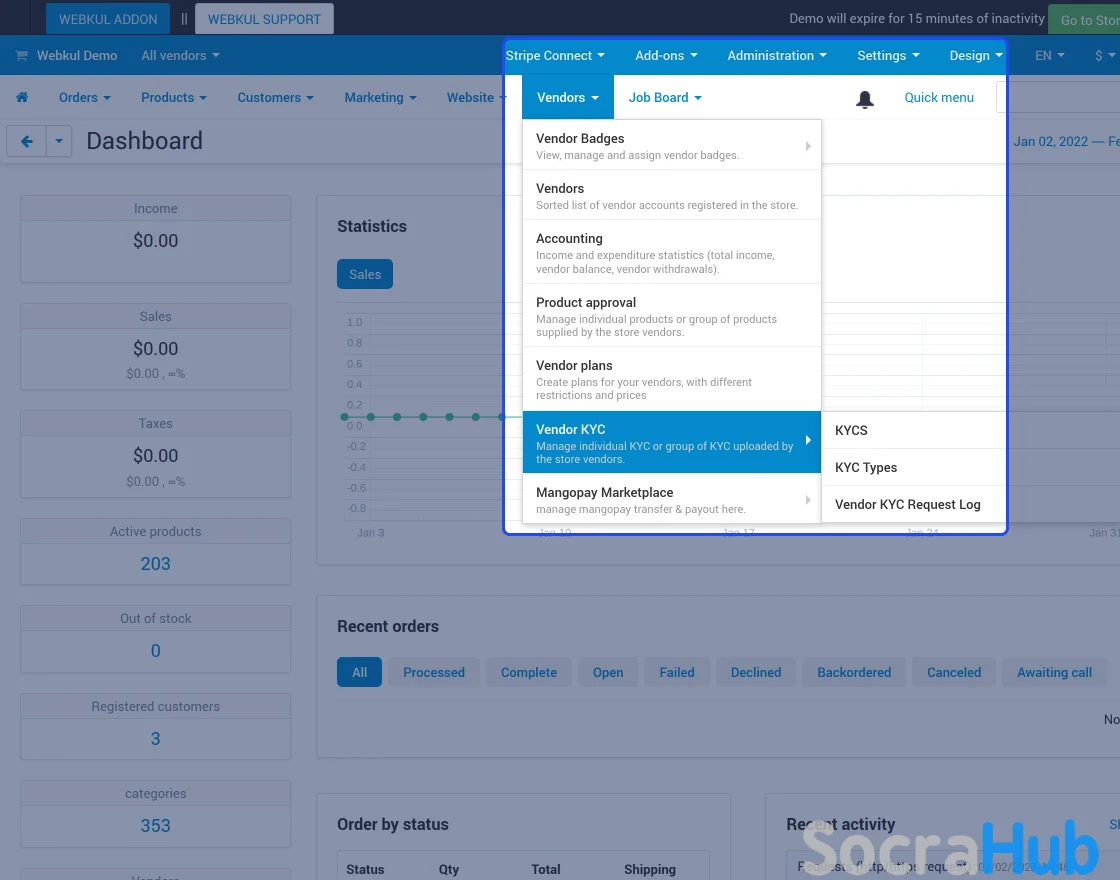
Task: Select Product approval menu item
Action: [x=586, y=302]
